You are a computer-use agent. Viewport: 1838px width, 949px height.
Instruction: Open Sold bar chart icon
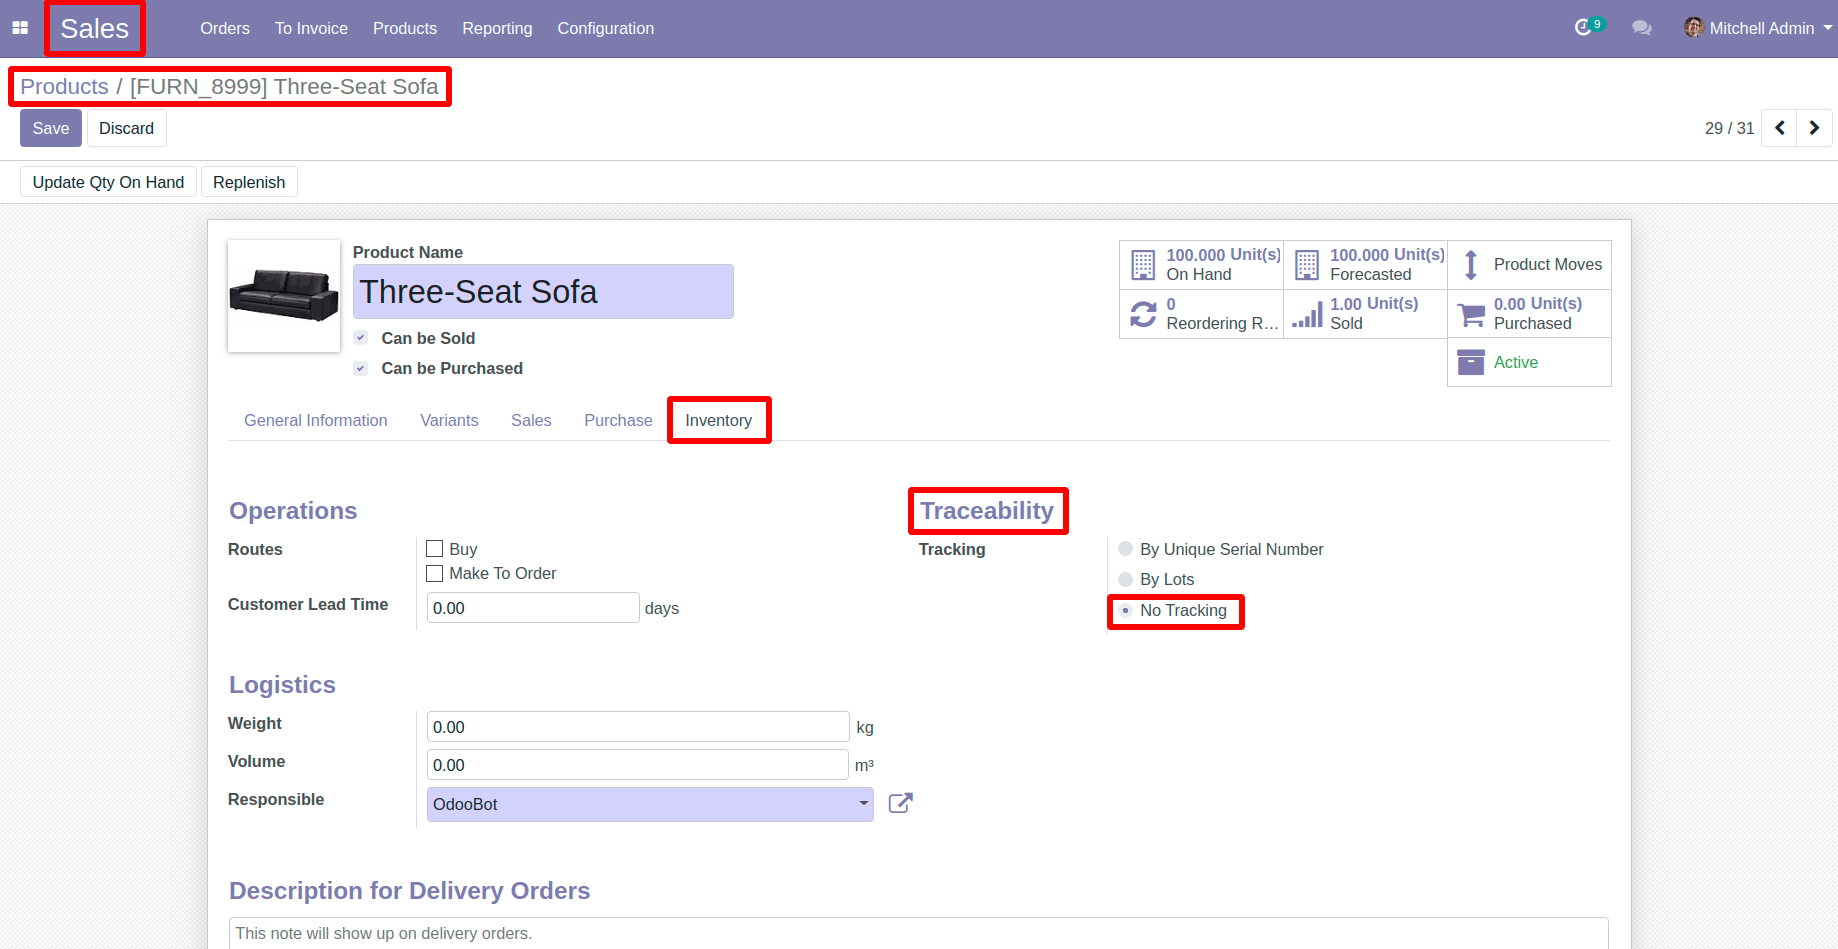[x=1307, y=314]
